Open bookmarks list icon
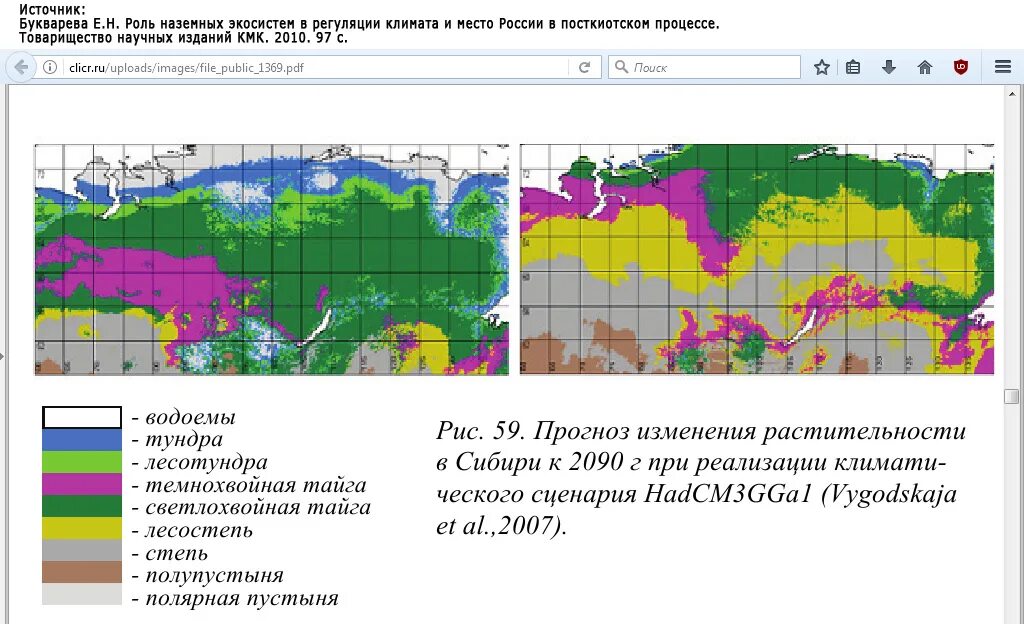This screenshot has height=624, width=1024. [x=853, y=67]
